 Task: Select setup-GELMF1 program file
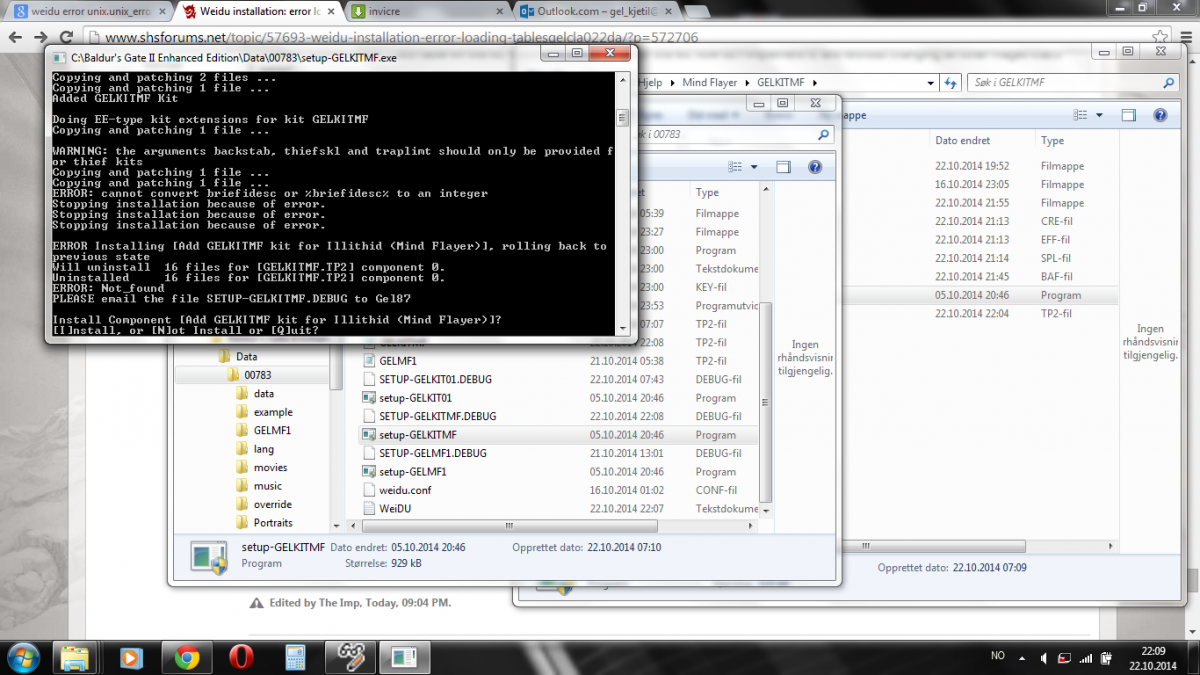point(558,472)
